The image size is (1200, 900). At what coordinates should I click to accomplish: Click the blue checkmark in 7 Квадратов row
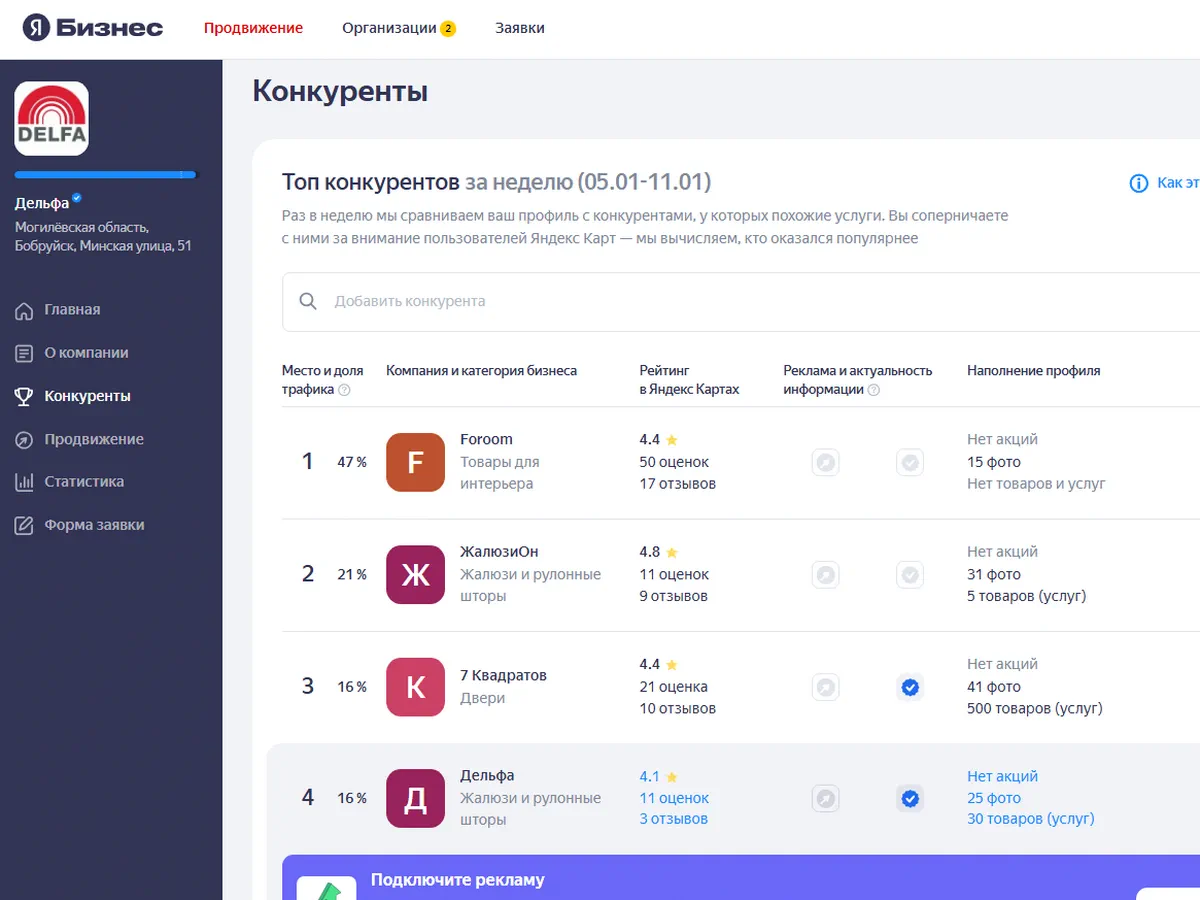910,687
